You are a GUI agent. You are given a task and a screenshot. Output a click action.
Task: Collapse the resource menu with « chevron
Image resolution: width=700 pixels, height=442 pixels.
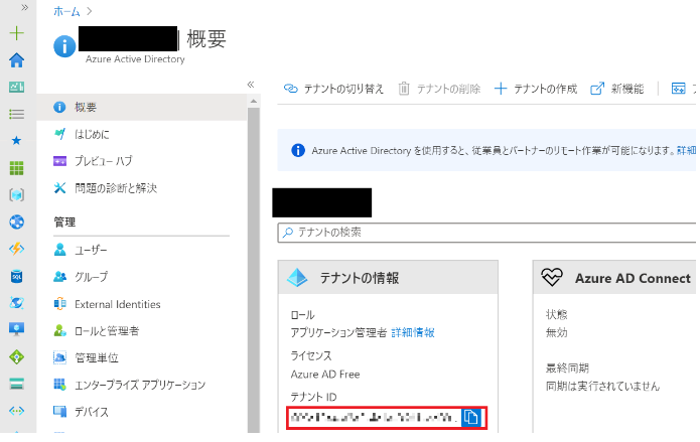point(251,84)
